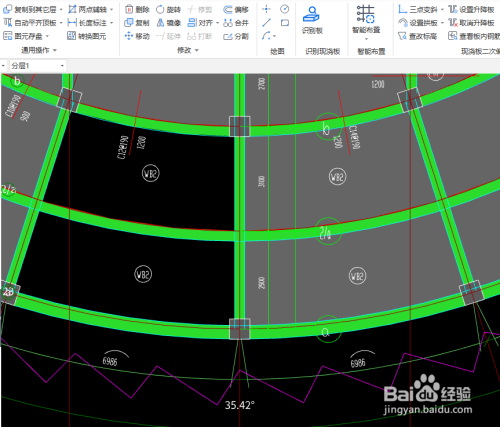The width and height of the screenshot is (500, 427).
Task: Expand the 两点辅轴 dropdown arrow
Action: 112,10
